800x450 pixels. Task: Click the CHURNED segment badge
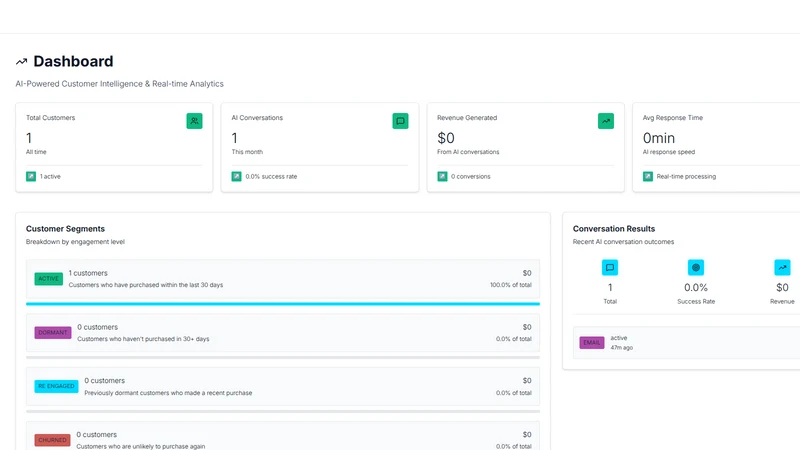click(x=52, y=440)
